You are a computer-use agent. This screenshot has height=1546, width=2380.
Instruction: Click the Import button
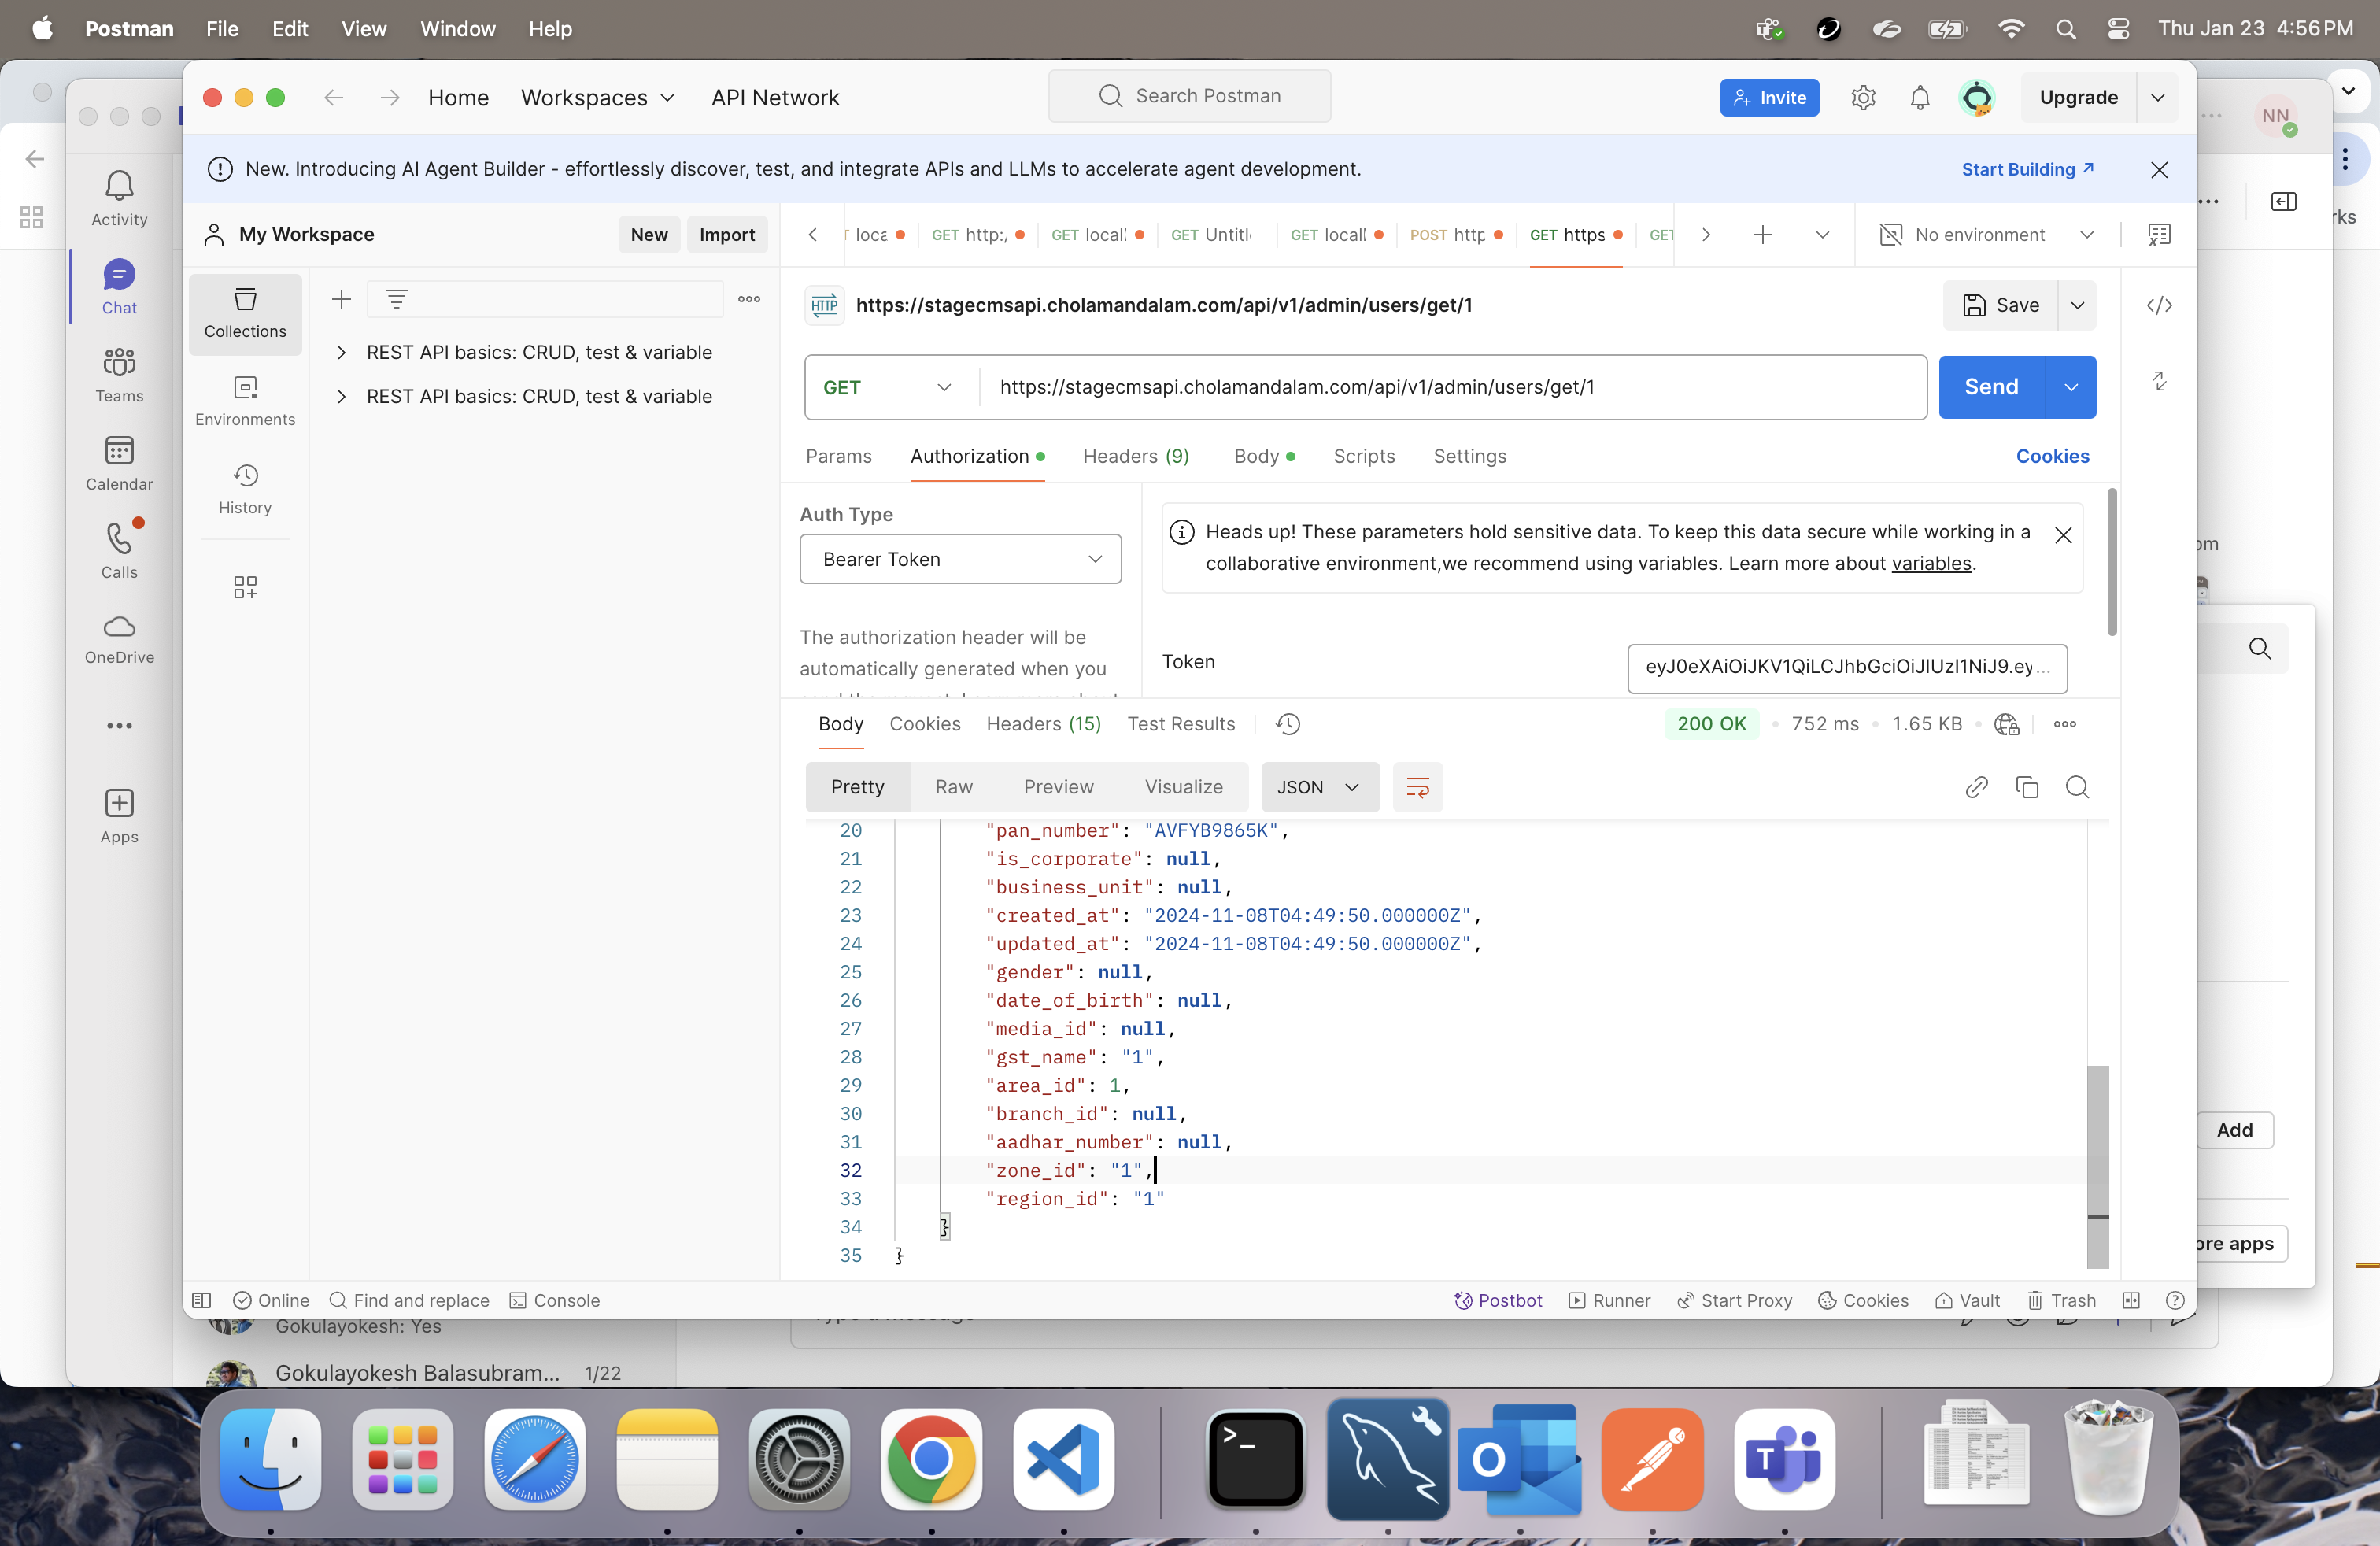click(x=727, y=234)
